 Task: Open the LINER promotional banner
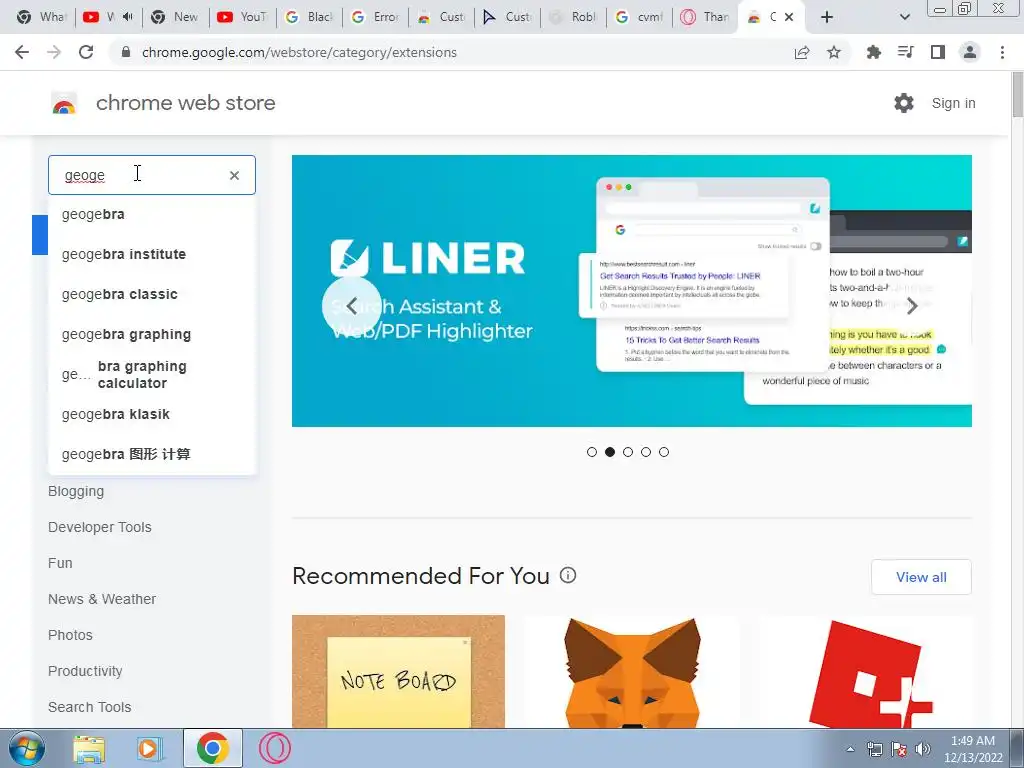point(632,291)
